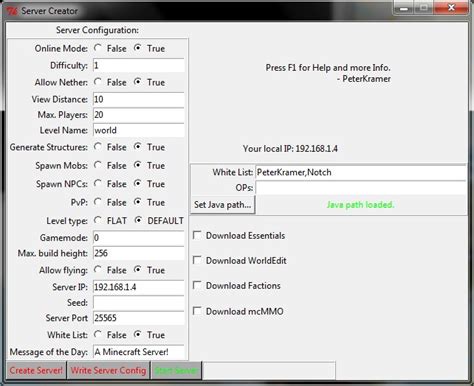The height and width of the screenshot is (386, 474).
Task: Click the empty OPs field
Action: pos(361,188)
